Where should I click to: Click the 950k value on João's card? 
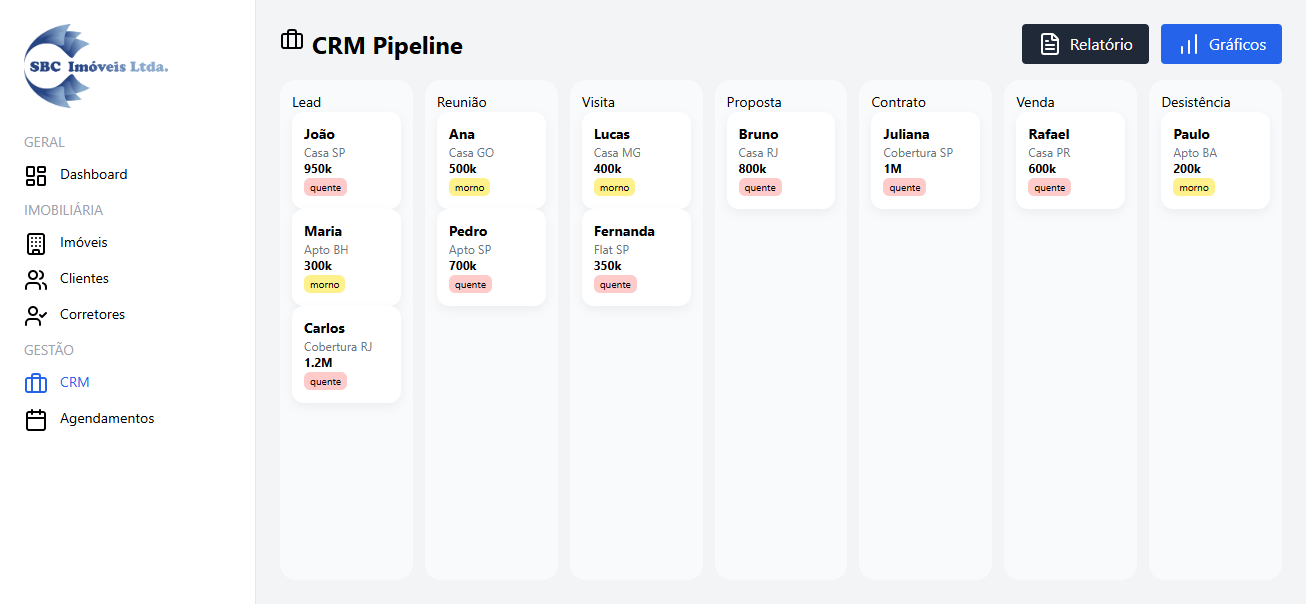click(x=318, y=168)
